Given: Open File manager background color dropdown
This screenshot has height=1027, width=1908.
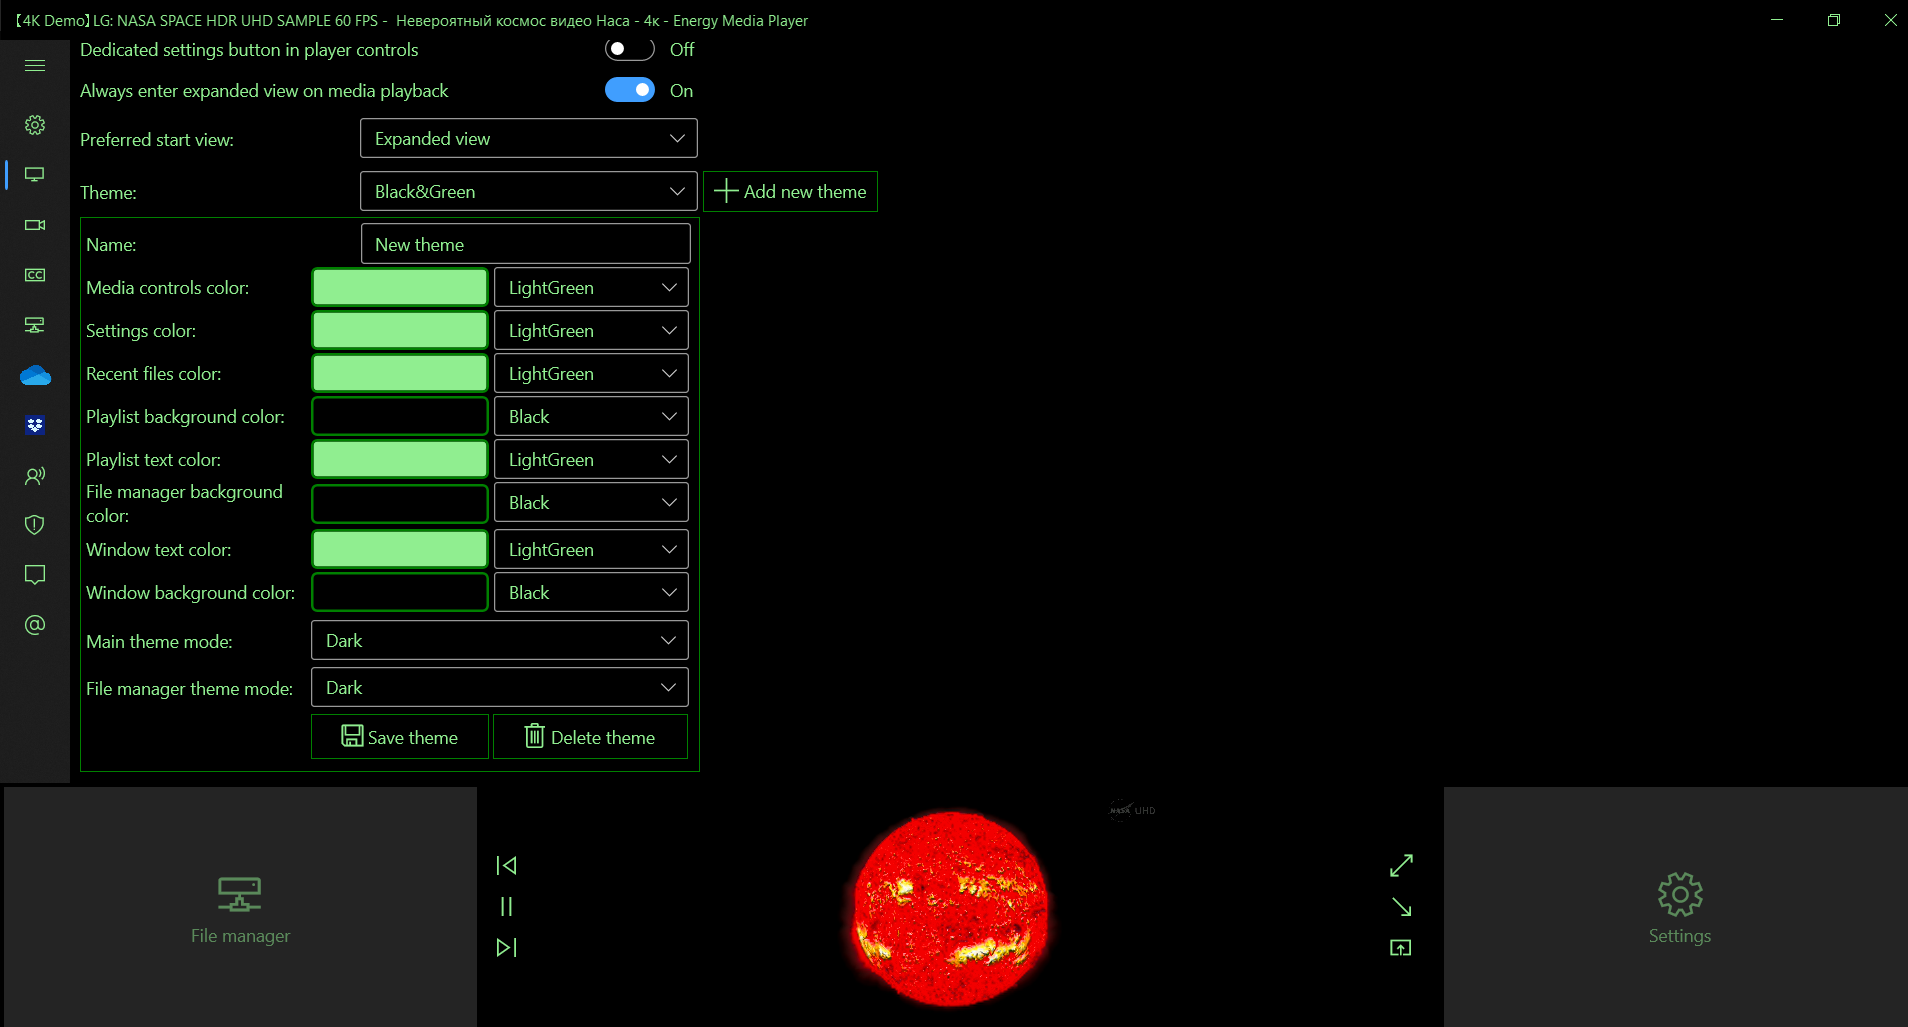Looking at the screenshot, I should point(591,502).
